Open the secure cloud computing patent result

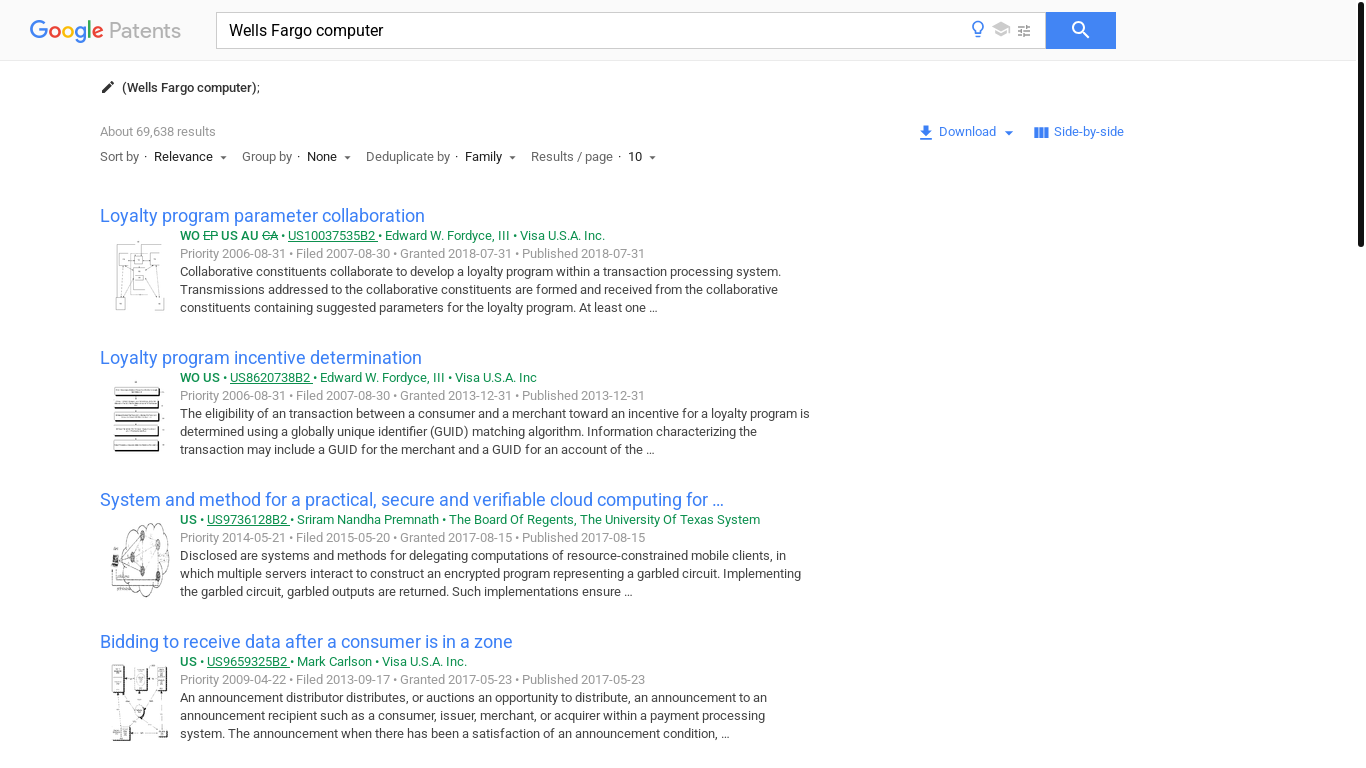pos(412,500)
